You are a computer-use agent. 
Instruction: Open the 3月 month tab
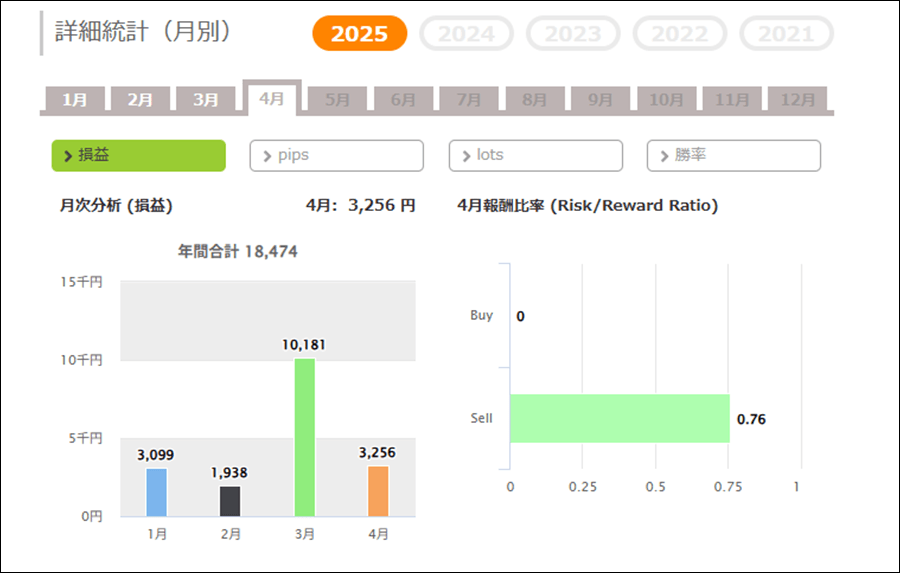pos(205,99)
